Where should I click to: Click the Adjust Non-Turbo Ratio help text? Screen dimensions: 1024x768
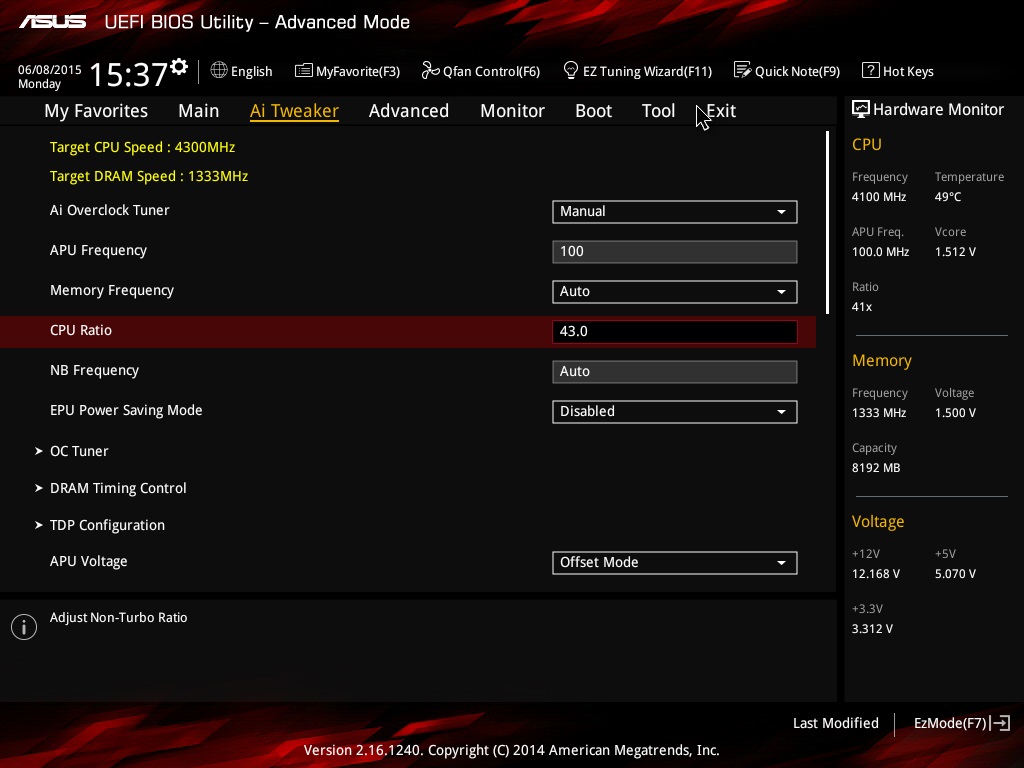coord(119,617)
